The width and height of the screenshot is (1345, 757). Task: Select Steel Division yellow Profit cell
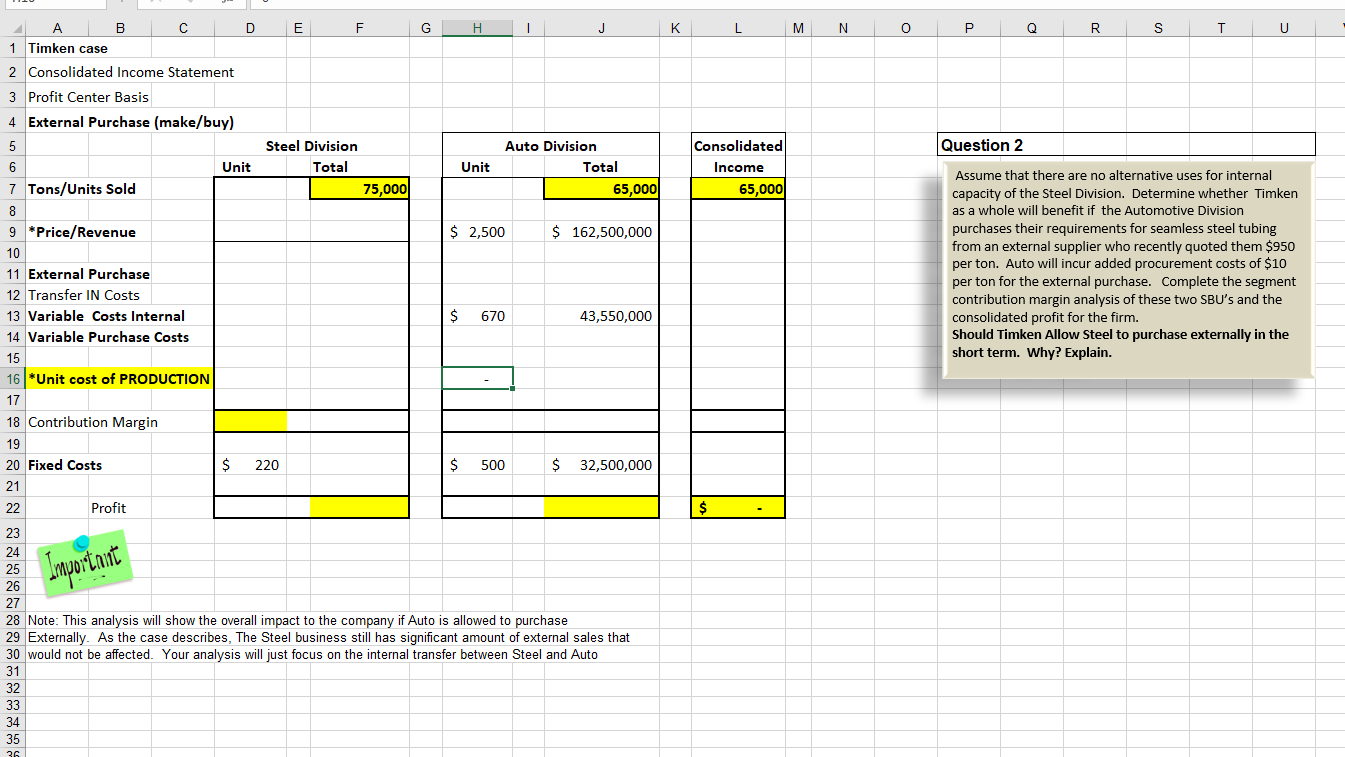pos(359,508)
